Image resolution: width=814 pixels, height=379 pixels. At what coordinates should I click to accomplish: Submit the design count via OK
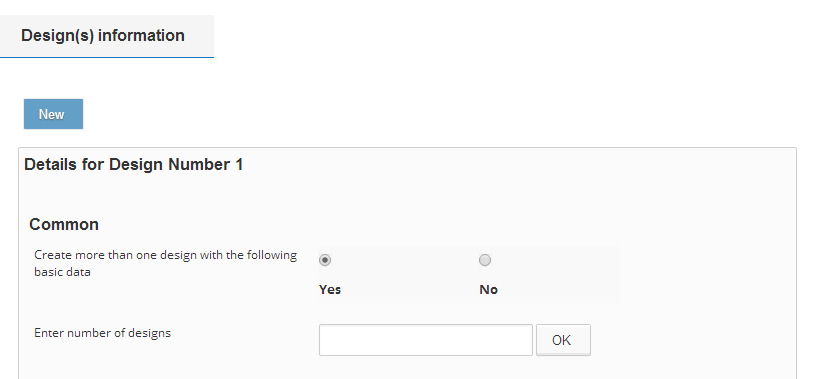coord(563,340)
